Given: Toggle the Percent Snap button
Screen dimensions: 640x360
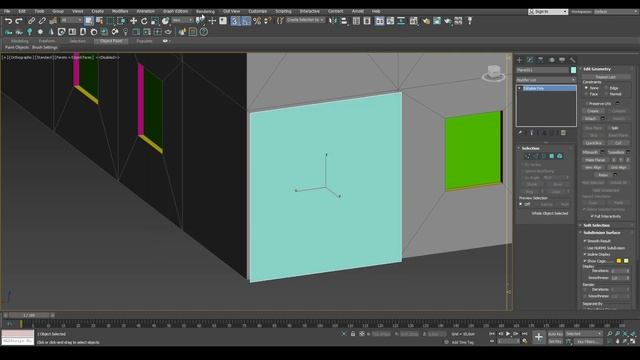Looking at the screenshot, I should (257, 21).
